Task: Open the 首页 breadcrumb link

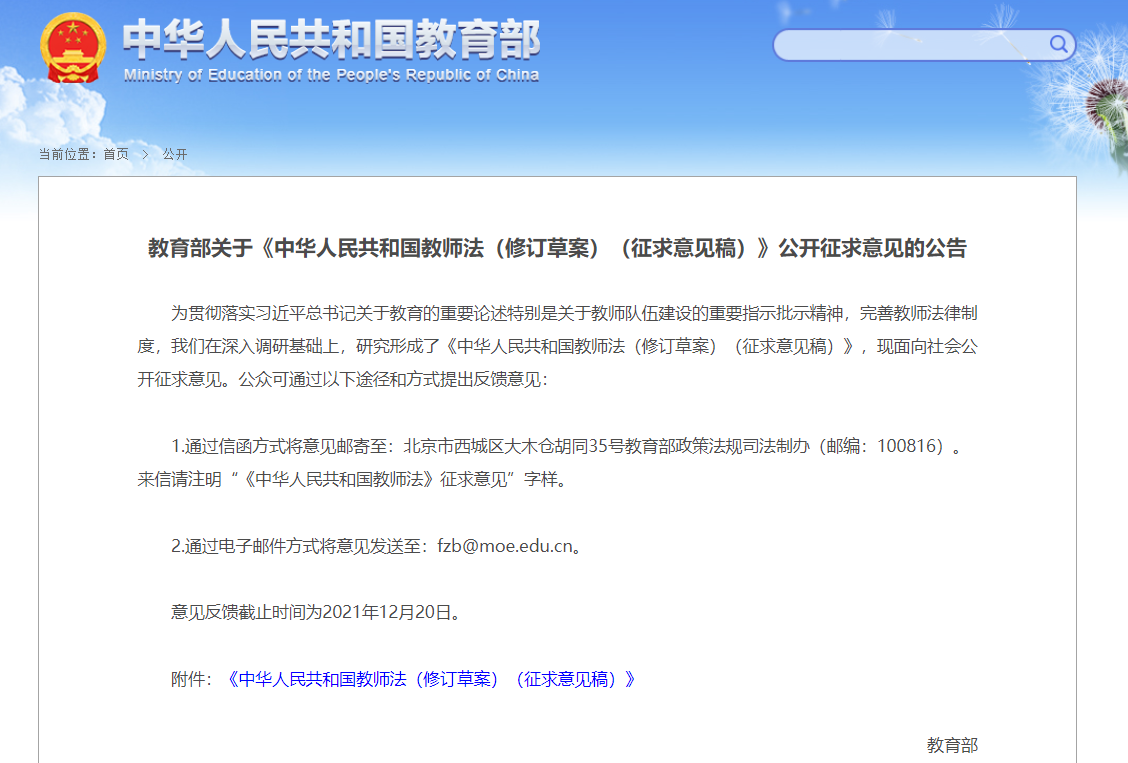Action: pyautogui.click(x=116, y=154)
